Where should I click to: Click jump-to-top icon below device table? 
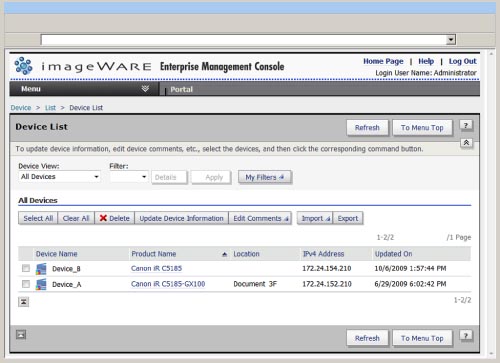(x=23, y=302)
